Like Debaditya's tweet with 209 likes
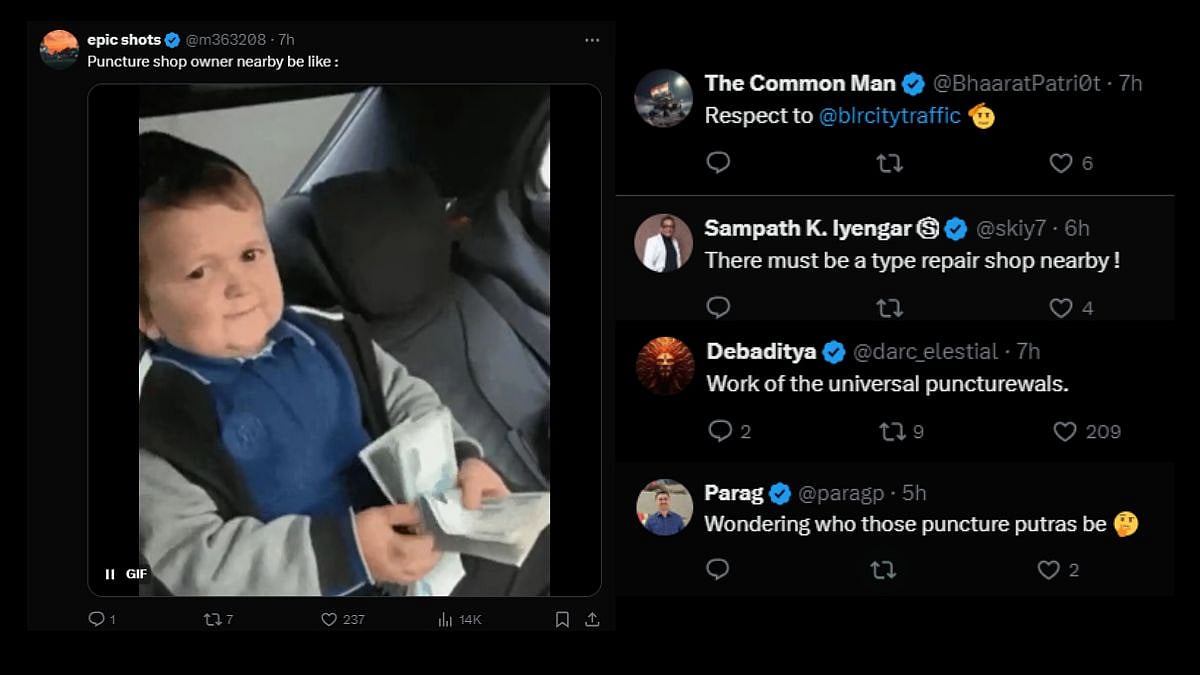Screen dimensions: 1200x675 coord(1065,431)
